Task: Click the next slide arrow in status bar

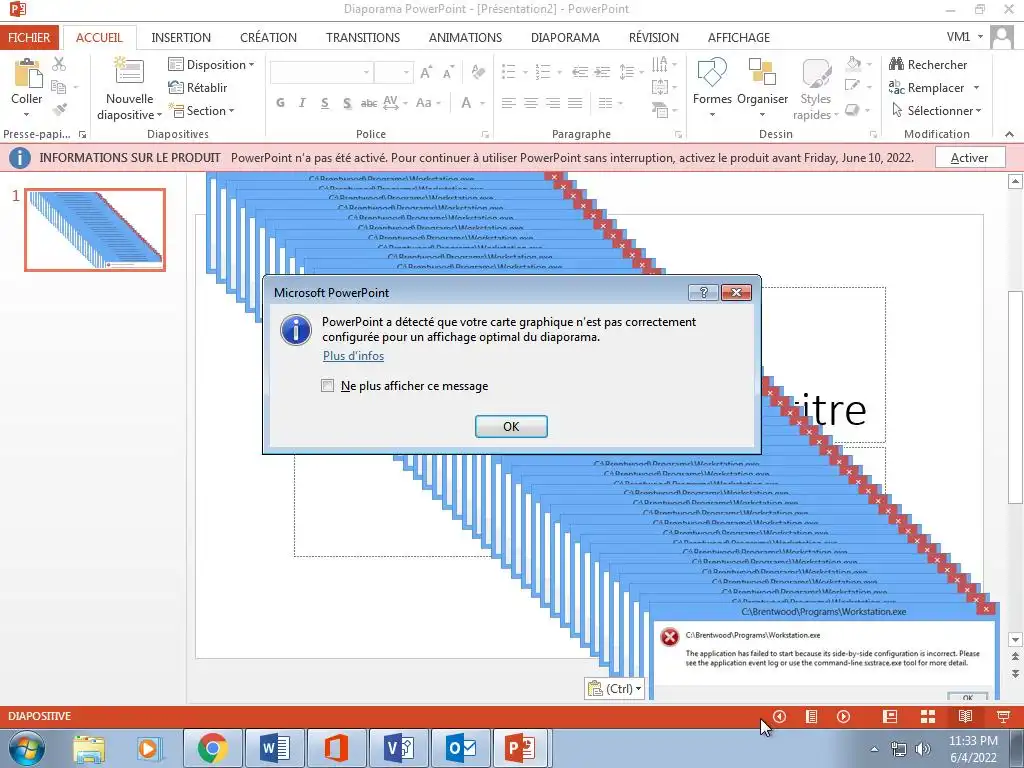Action: [x=843, y=716]
